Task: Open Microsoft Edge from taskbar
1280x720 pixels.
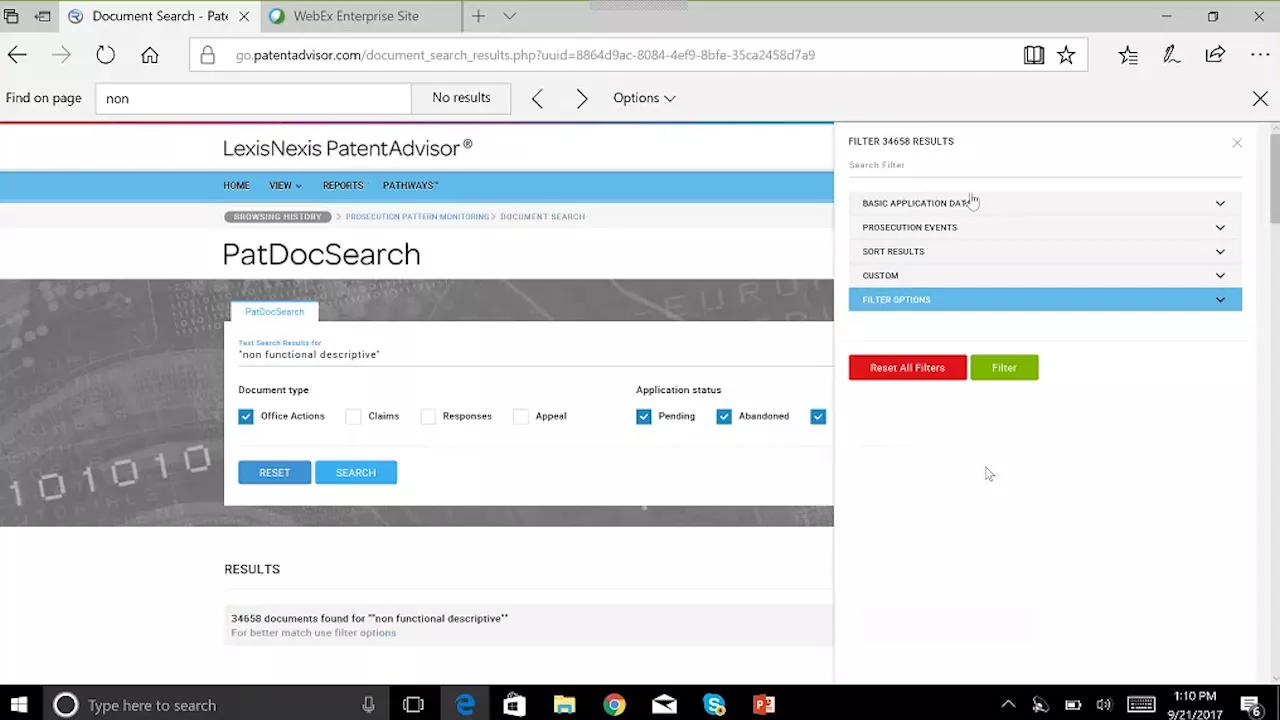Action: click(x=465, y=705)
